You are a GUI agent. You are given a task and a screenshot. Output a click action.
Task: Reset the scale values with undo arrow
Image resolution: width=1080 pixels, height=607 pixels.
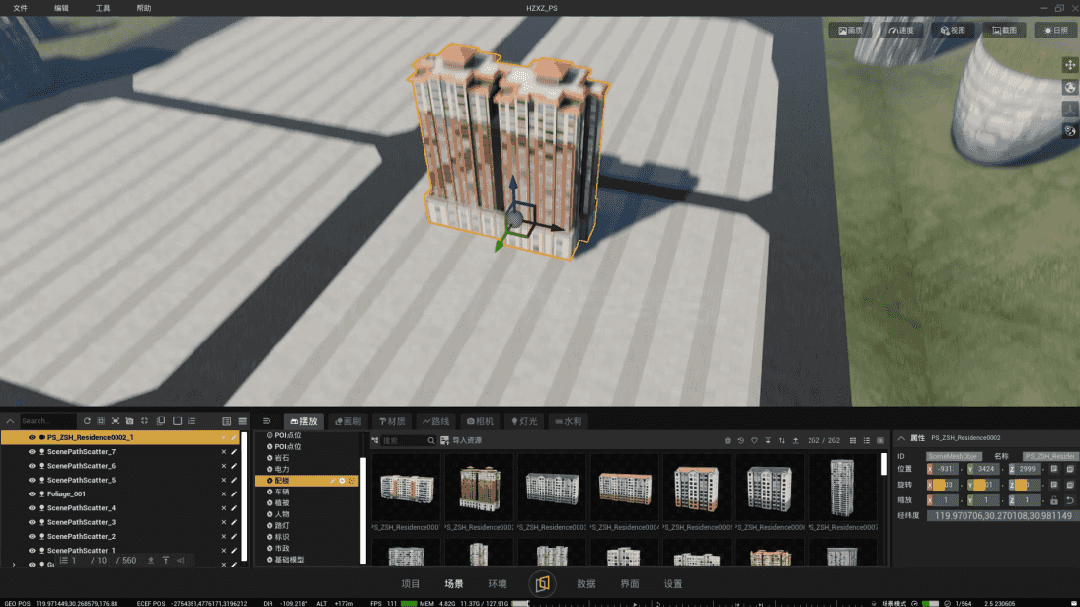point(1070,500)
